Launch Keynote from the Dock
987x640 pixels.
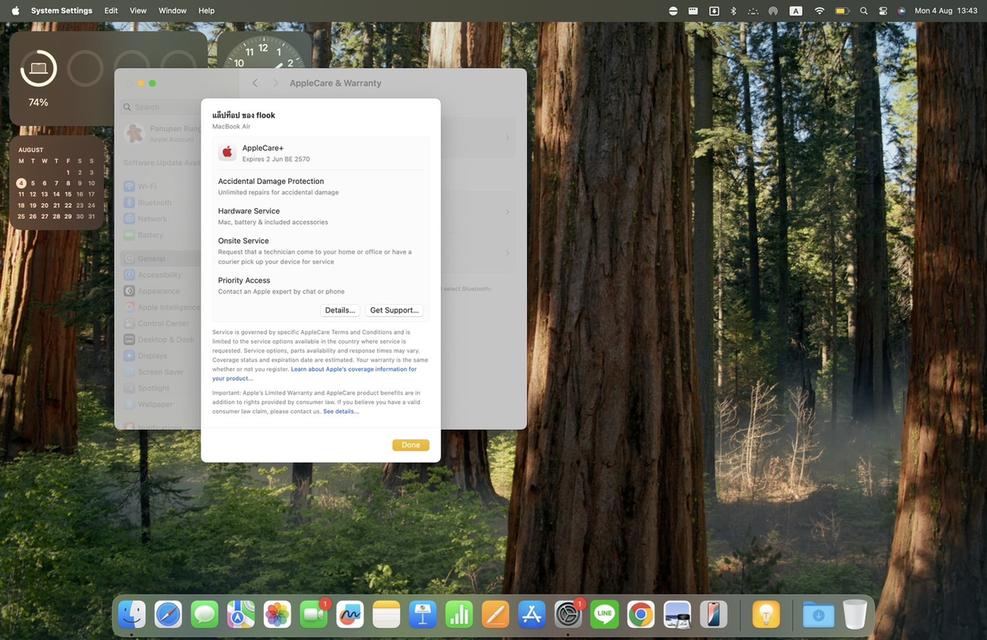[422, 614]
